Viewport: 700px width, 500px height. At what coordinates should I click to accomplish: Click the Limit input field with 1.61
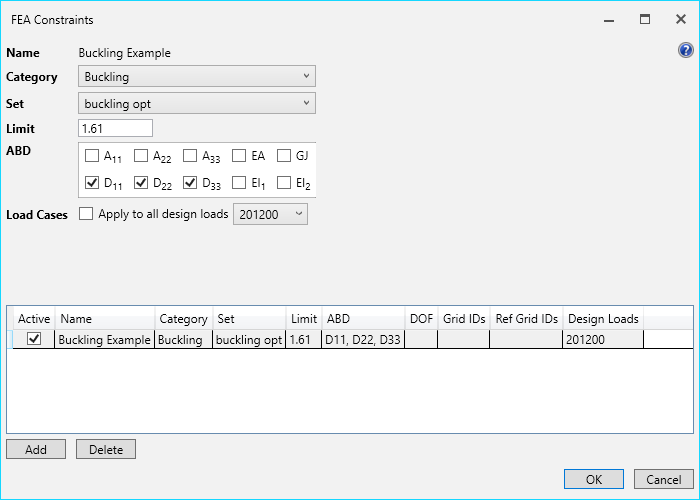click(x=115, y=128)
